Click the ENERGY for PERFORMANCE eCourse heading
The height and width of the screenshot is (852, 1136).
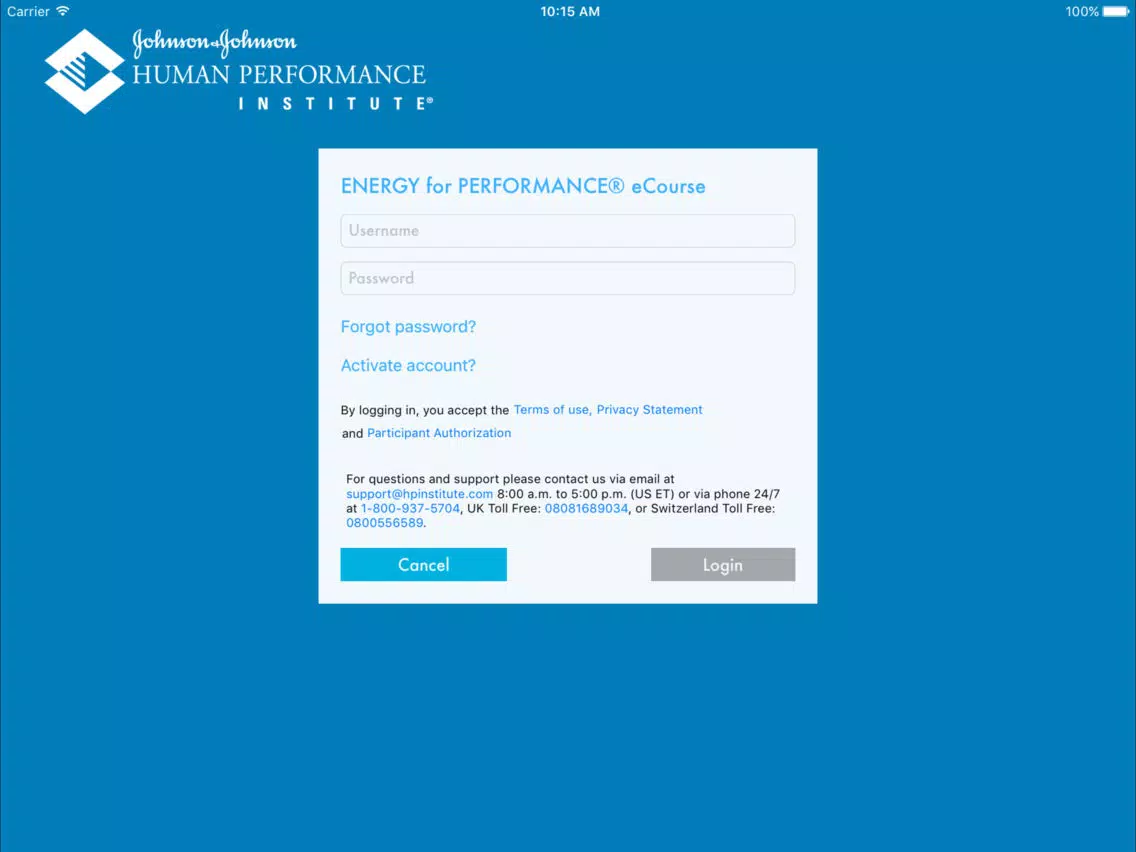[x=523, y=186]
